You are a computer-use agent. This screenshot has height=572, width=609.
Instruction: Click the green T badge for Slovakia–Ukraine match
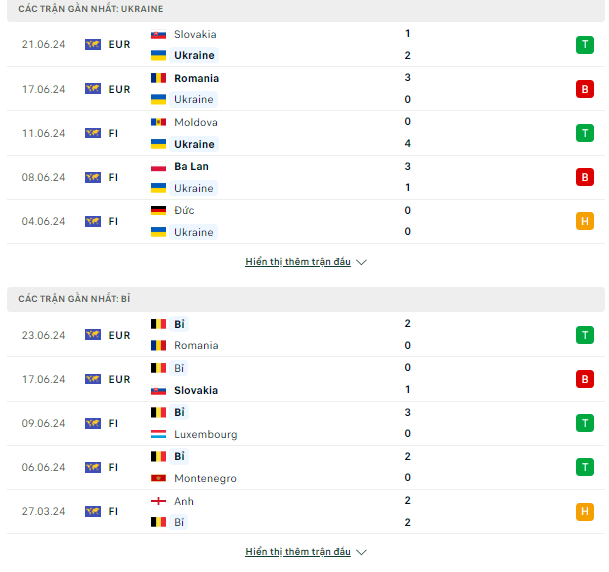click(585, 45)
